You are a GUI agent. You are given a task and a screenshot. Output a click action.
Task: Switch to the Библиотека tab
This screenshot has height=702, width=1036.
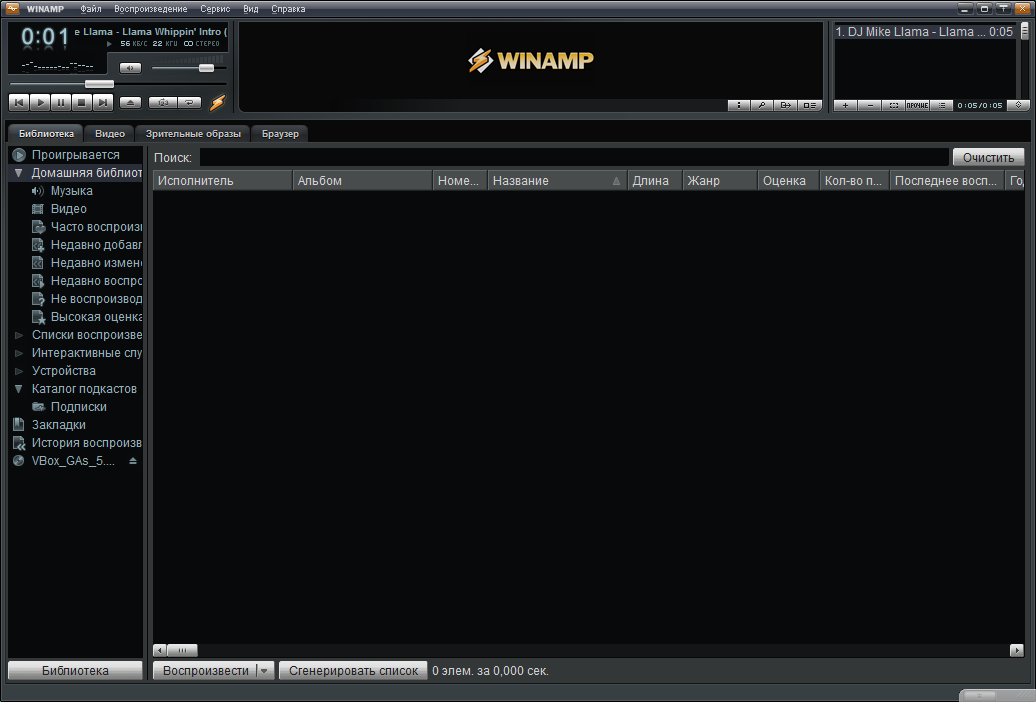click(46, 134)
